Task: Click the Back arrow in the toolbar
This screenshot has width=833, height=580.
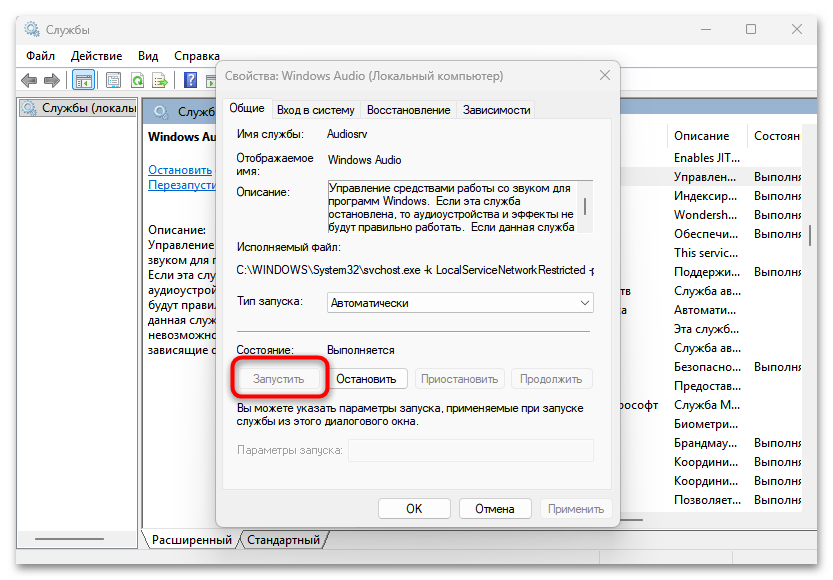Action: tap(29, 80)
